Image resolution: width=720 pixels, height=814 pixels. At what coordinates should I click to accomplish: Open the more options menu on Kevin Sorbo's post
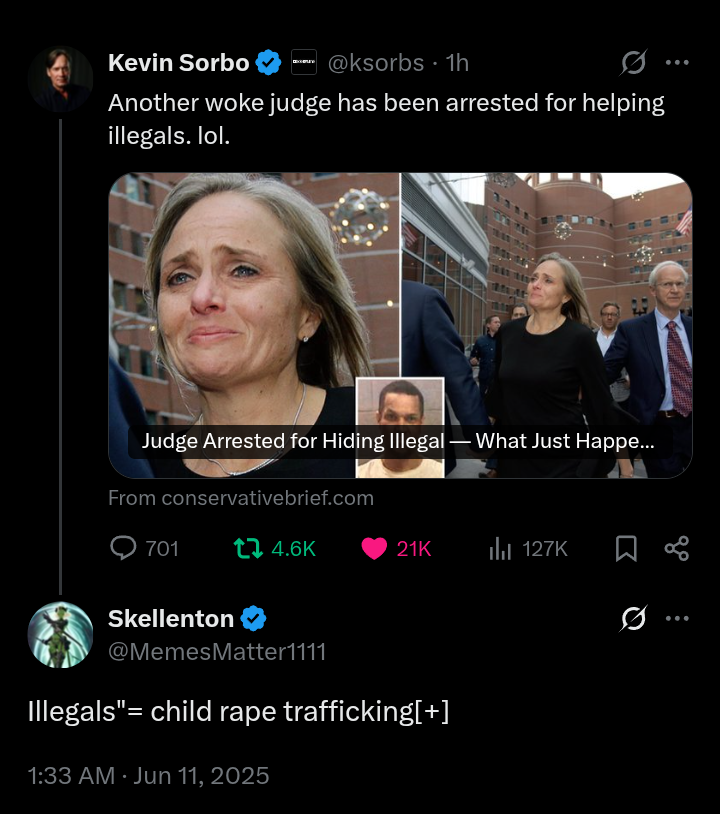pyautogui.click(x=677, y=63)
